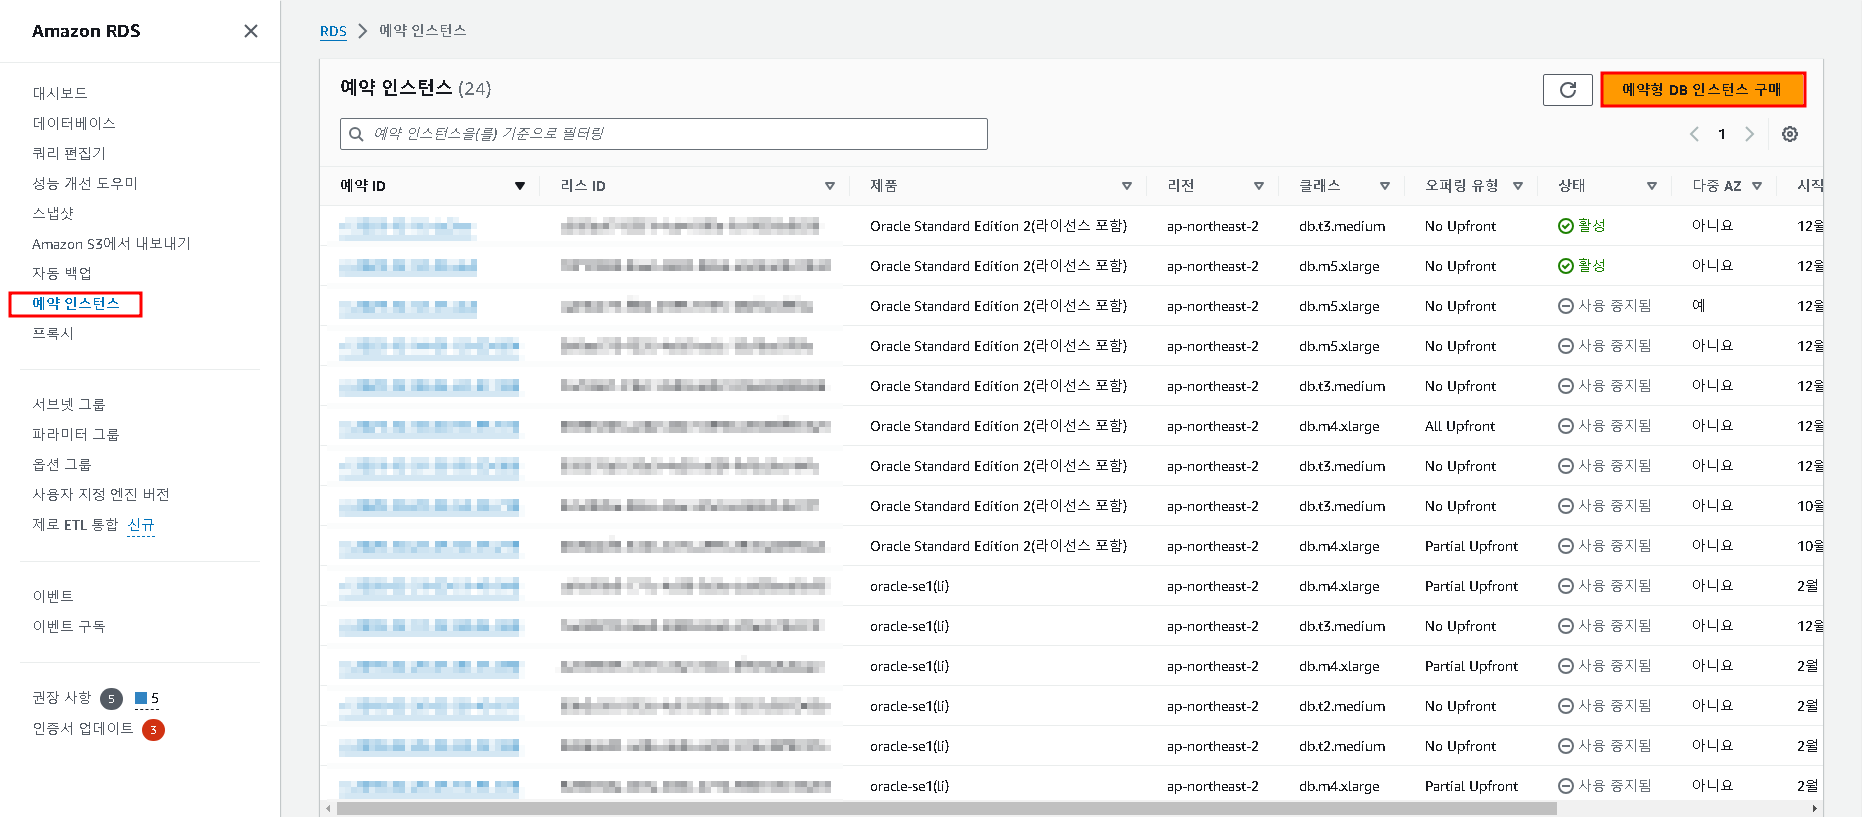Open 파라미터 그룹 in the sidebar

tap(76, 434)
